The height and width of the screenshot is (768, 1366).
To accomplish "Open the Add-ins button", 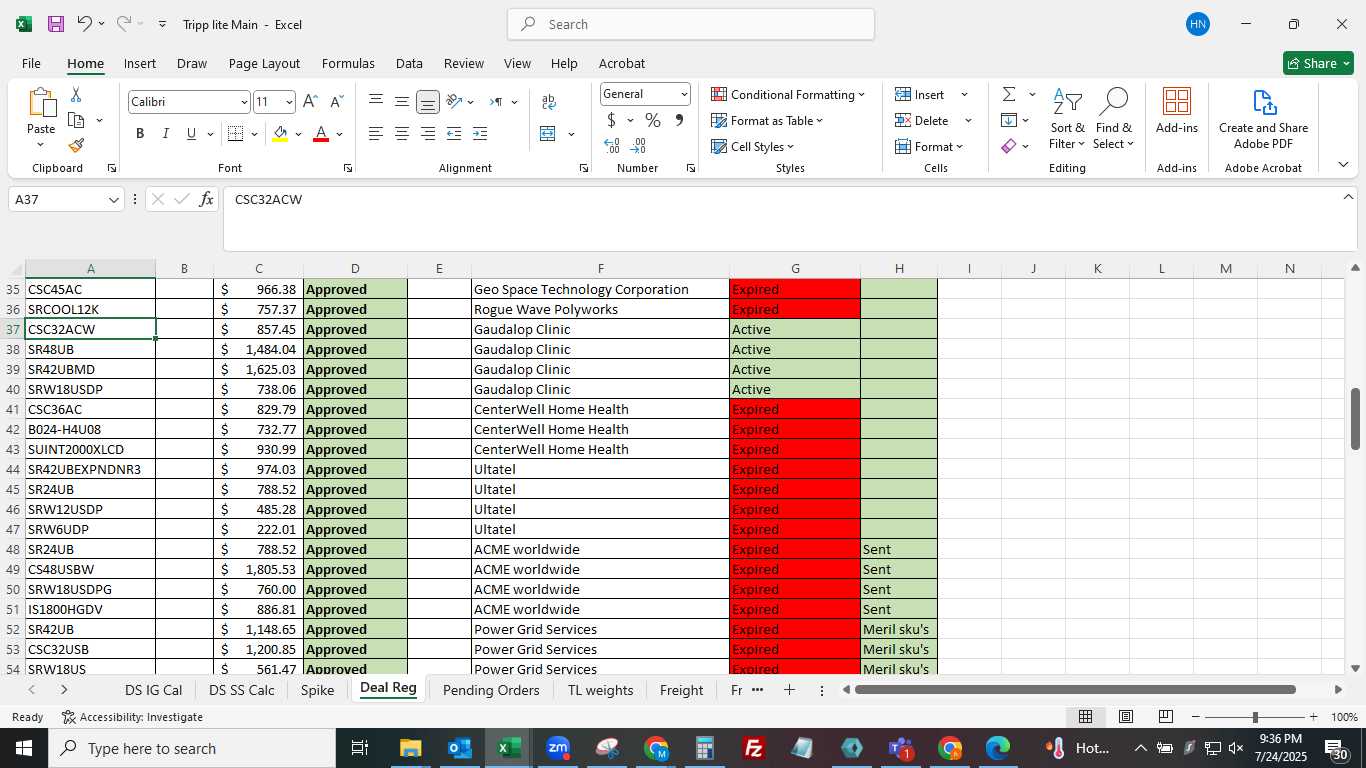I will [1177, 111].
